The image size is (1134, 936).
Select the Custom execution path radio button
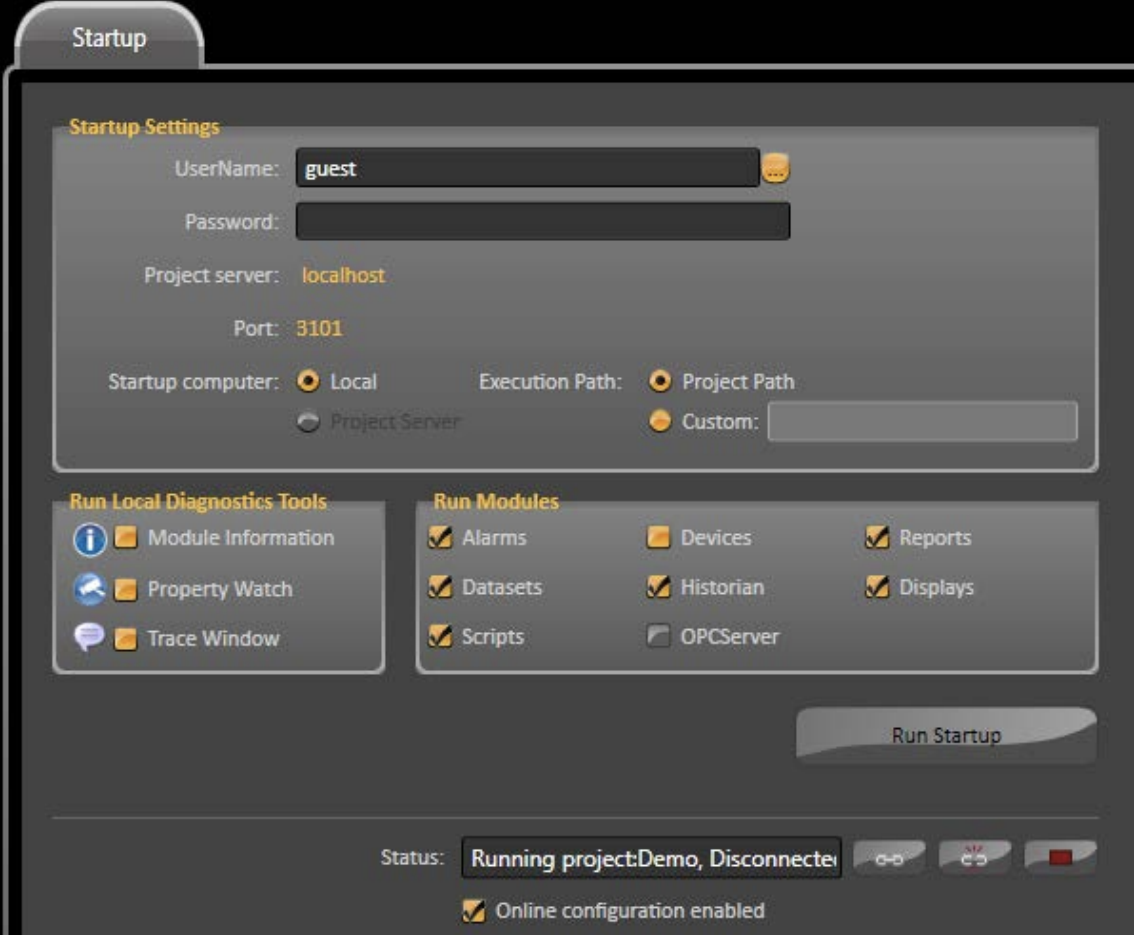[660, 422]
